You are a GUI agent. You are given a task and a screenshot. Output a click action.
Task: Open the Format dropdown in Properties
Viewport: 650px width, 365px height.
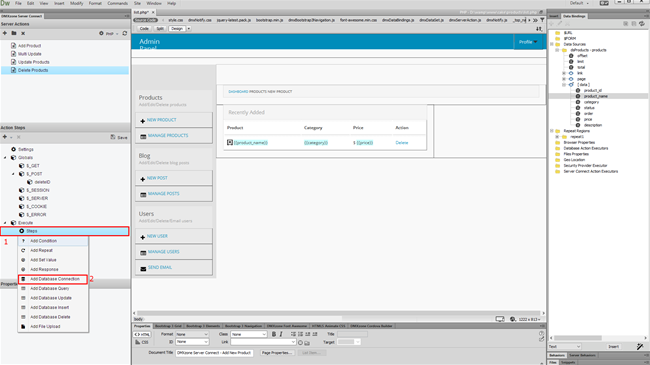tap(192, 334)
